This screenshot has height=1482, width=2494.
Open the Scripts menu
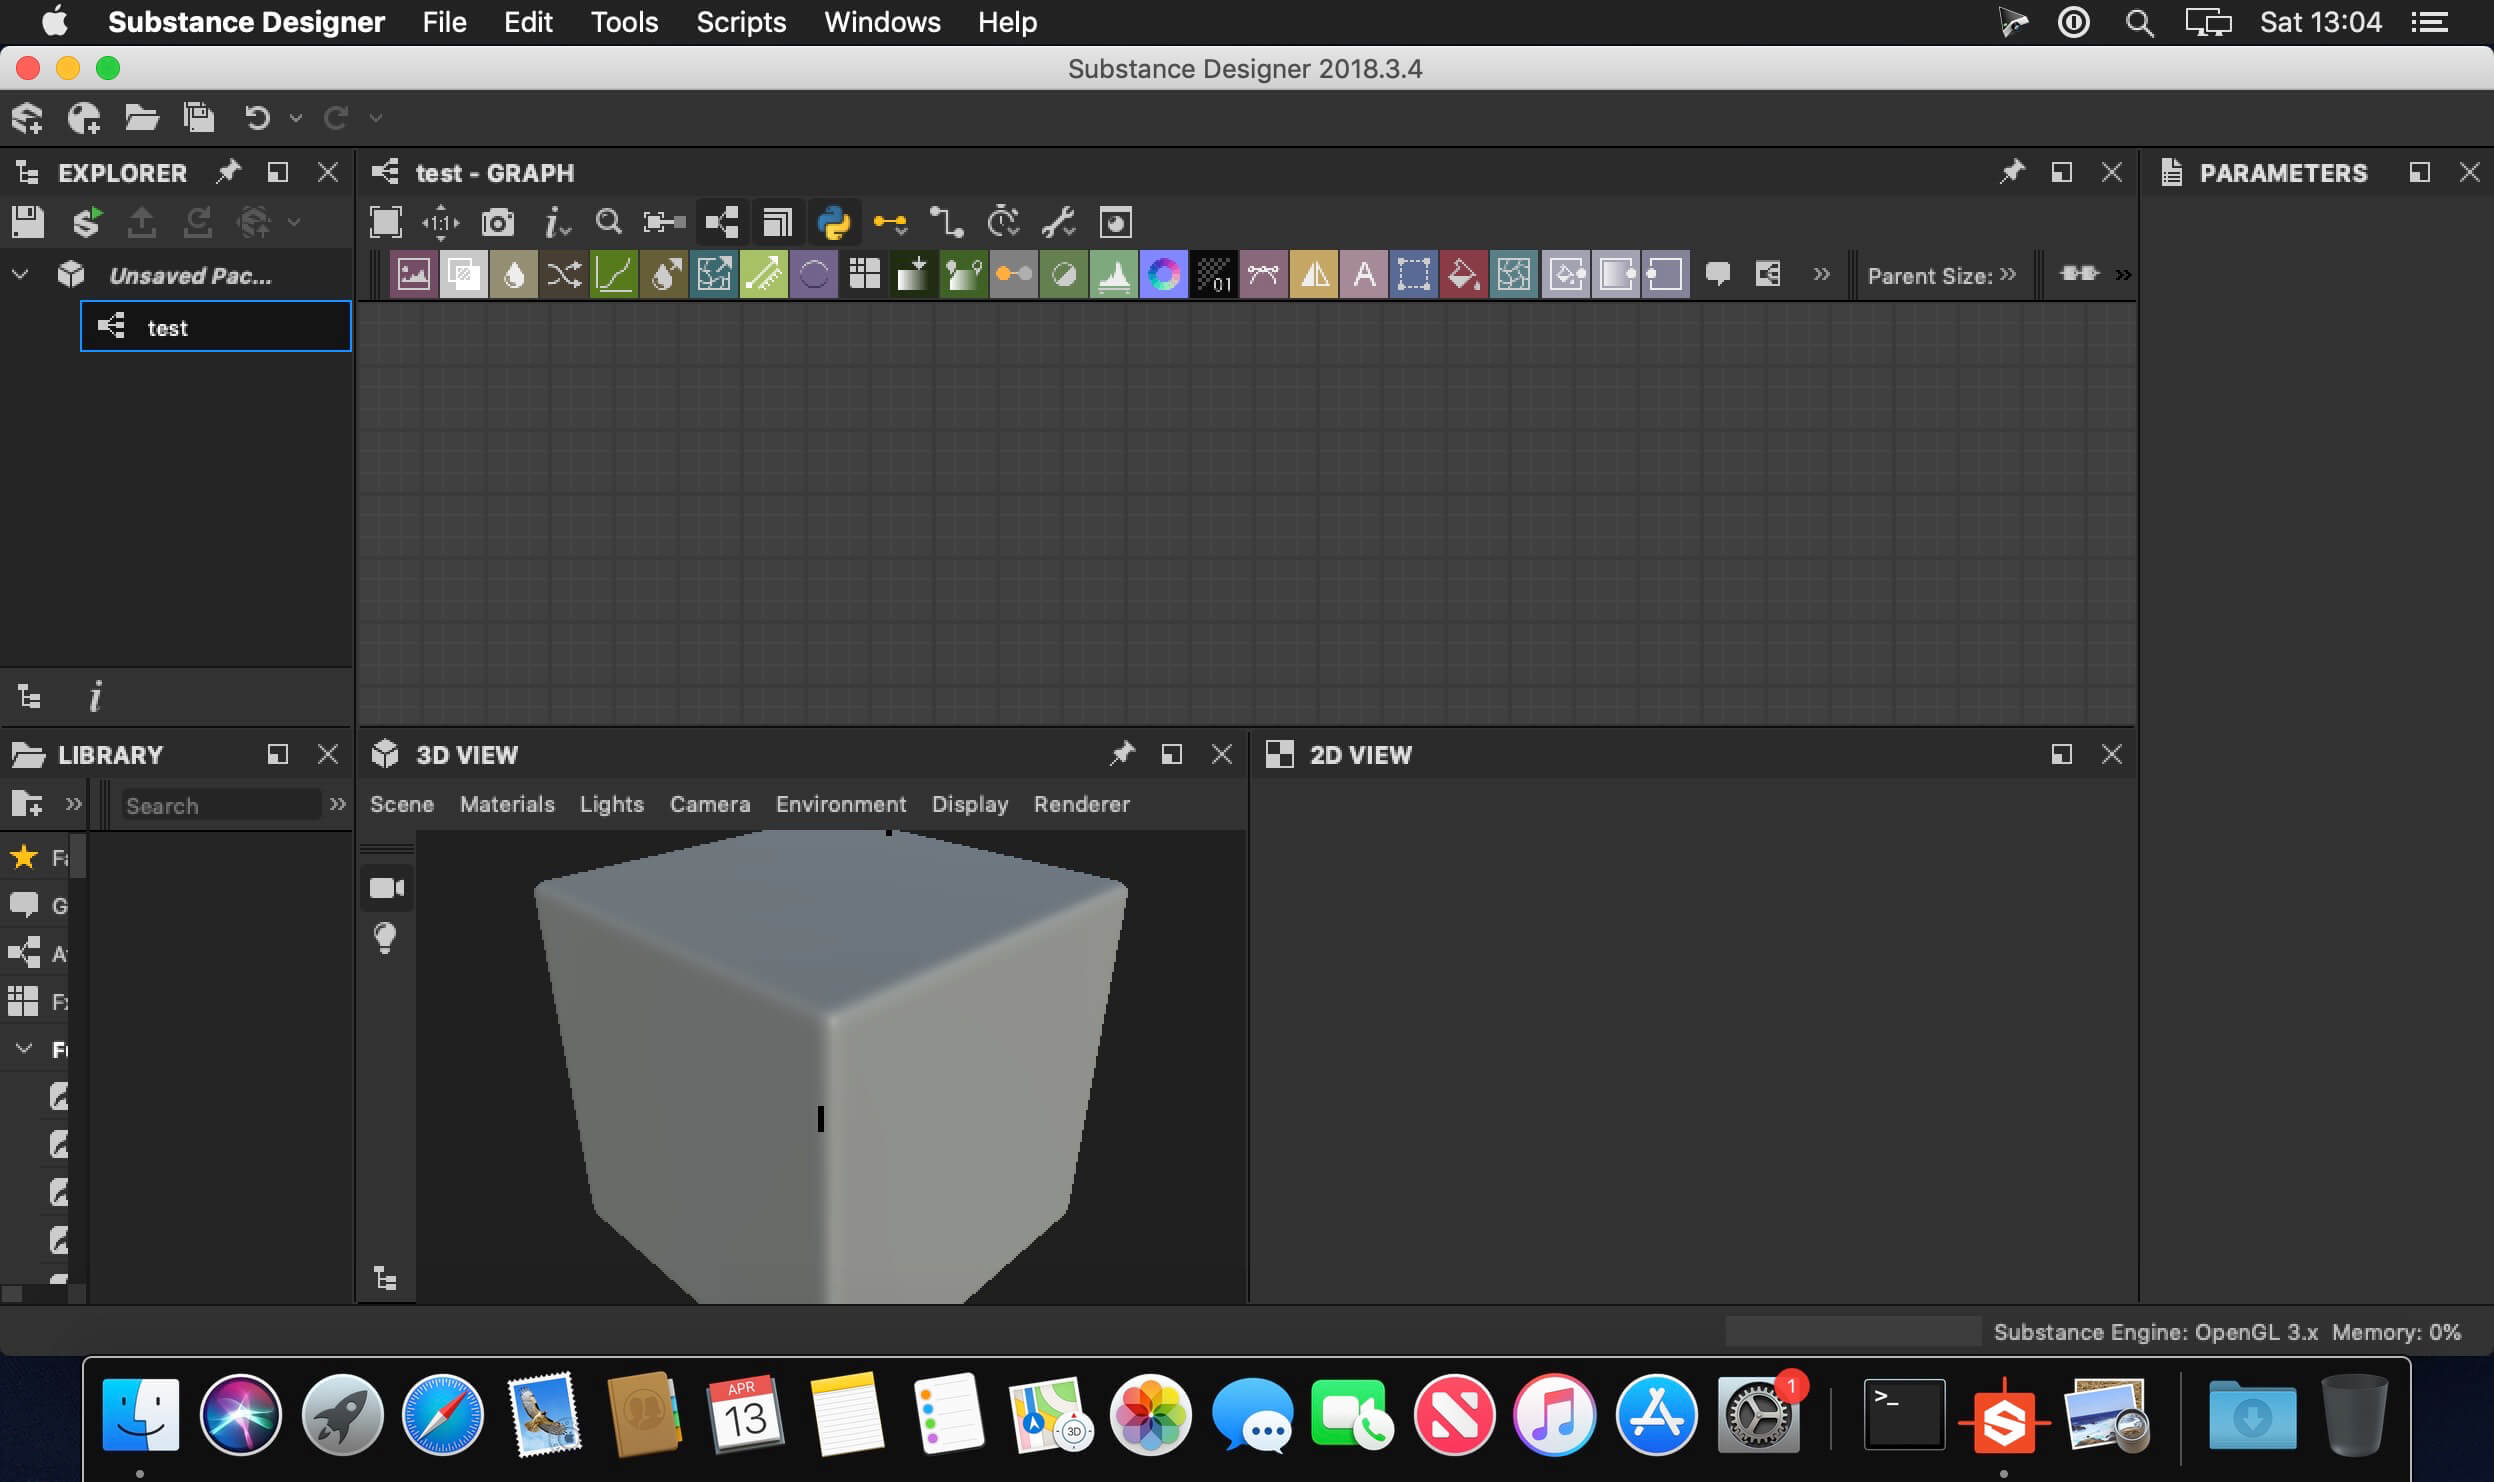[741, 22]
